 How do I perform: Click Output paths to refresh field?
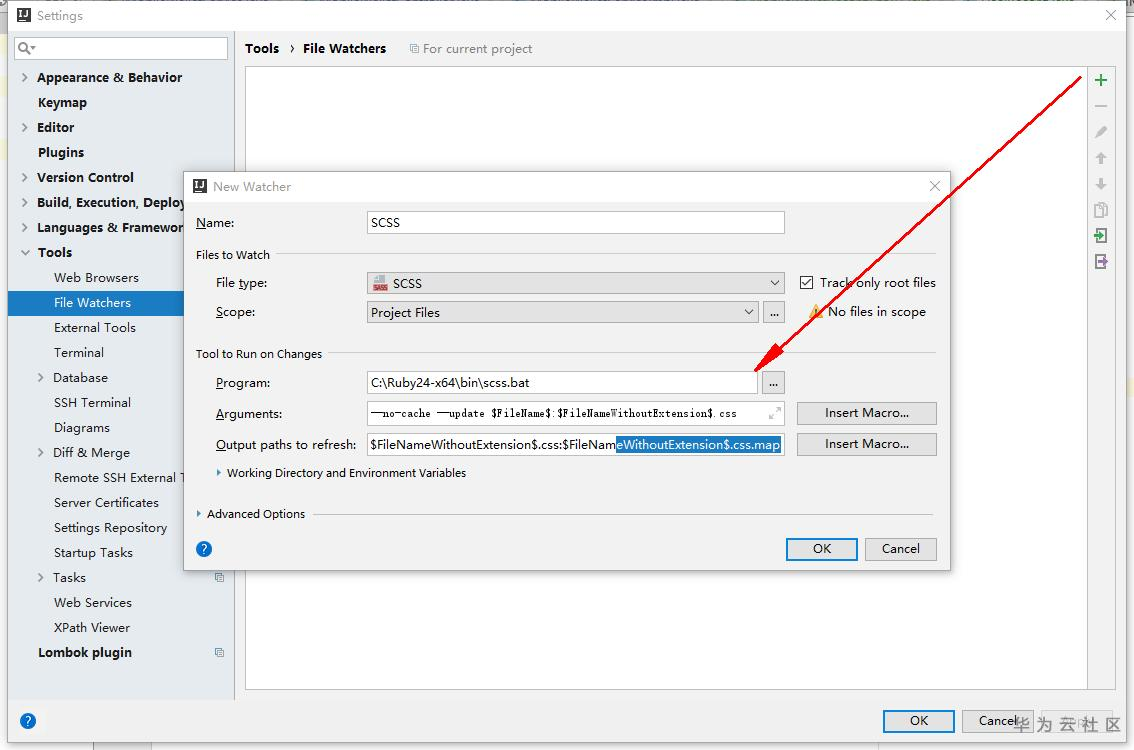coord(576,444)
